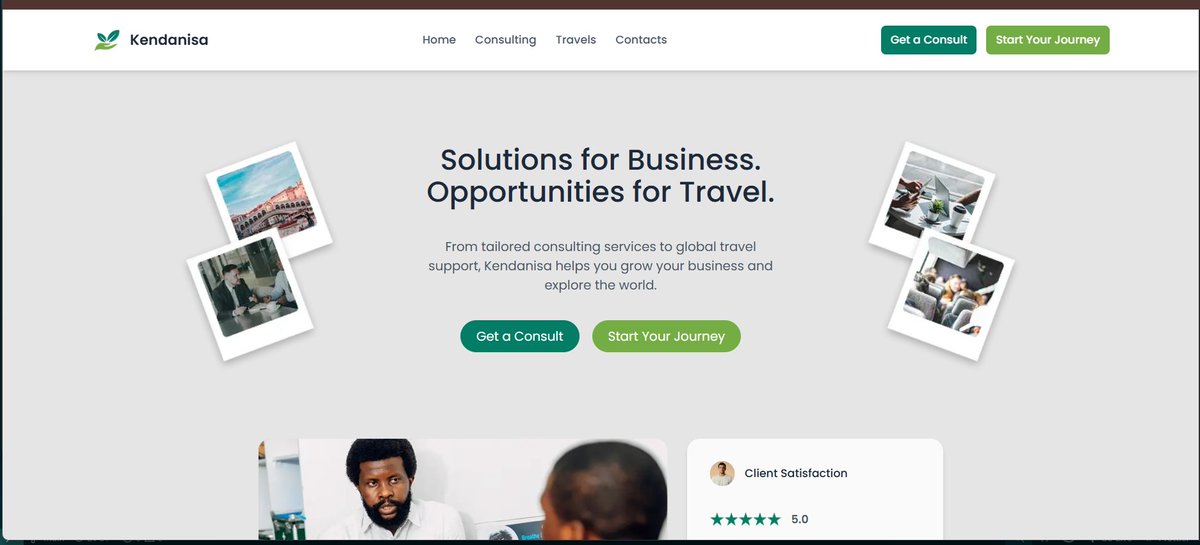Navigate to the Contacts page link
1200x545 pixels.
click(641, 40)
